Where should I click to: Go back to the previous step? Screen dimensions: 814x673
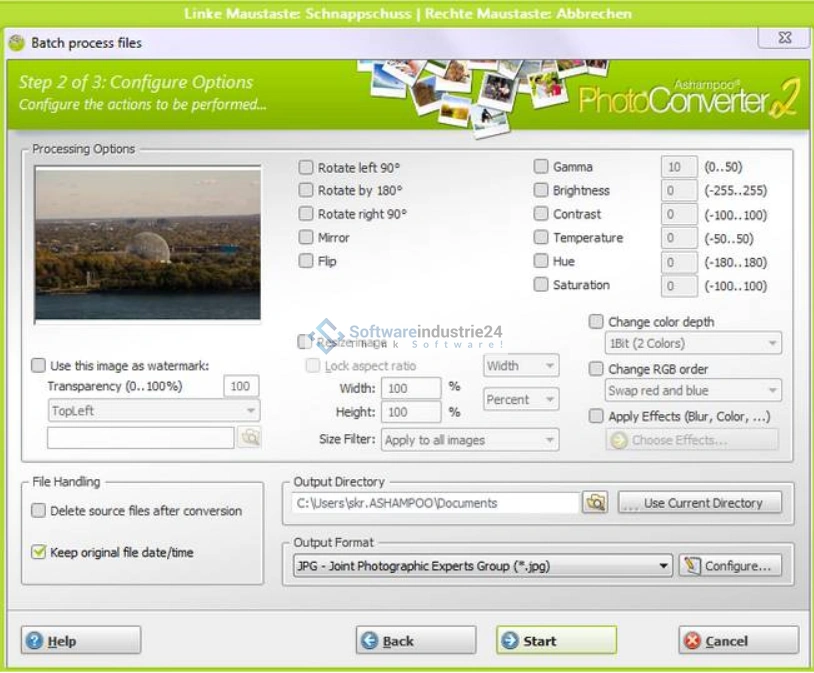(415, 641)
